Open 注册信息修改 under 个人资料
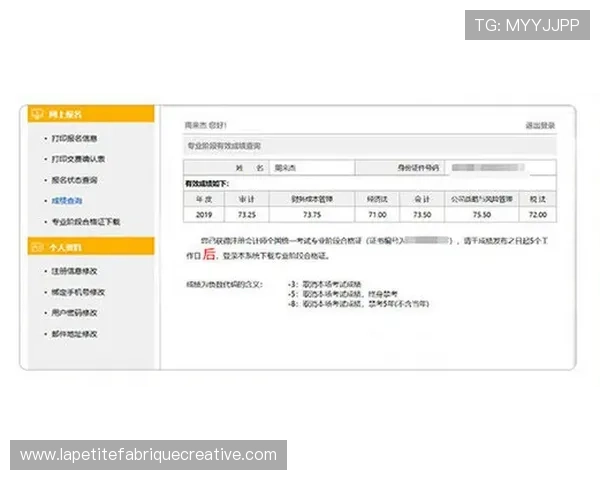600x480 pixels. 74,271
